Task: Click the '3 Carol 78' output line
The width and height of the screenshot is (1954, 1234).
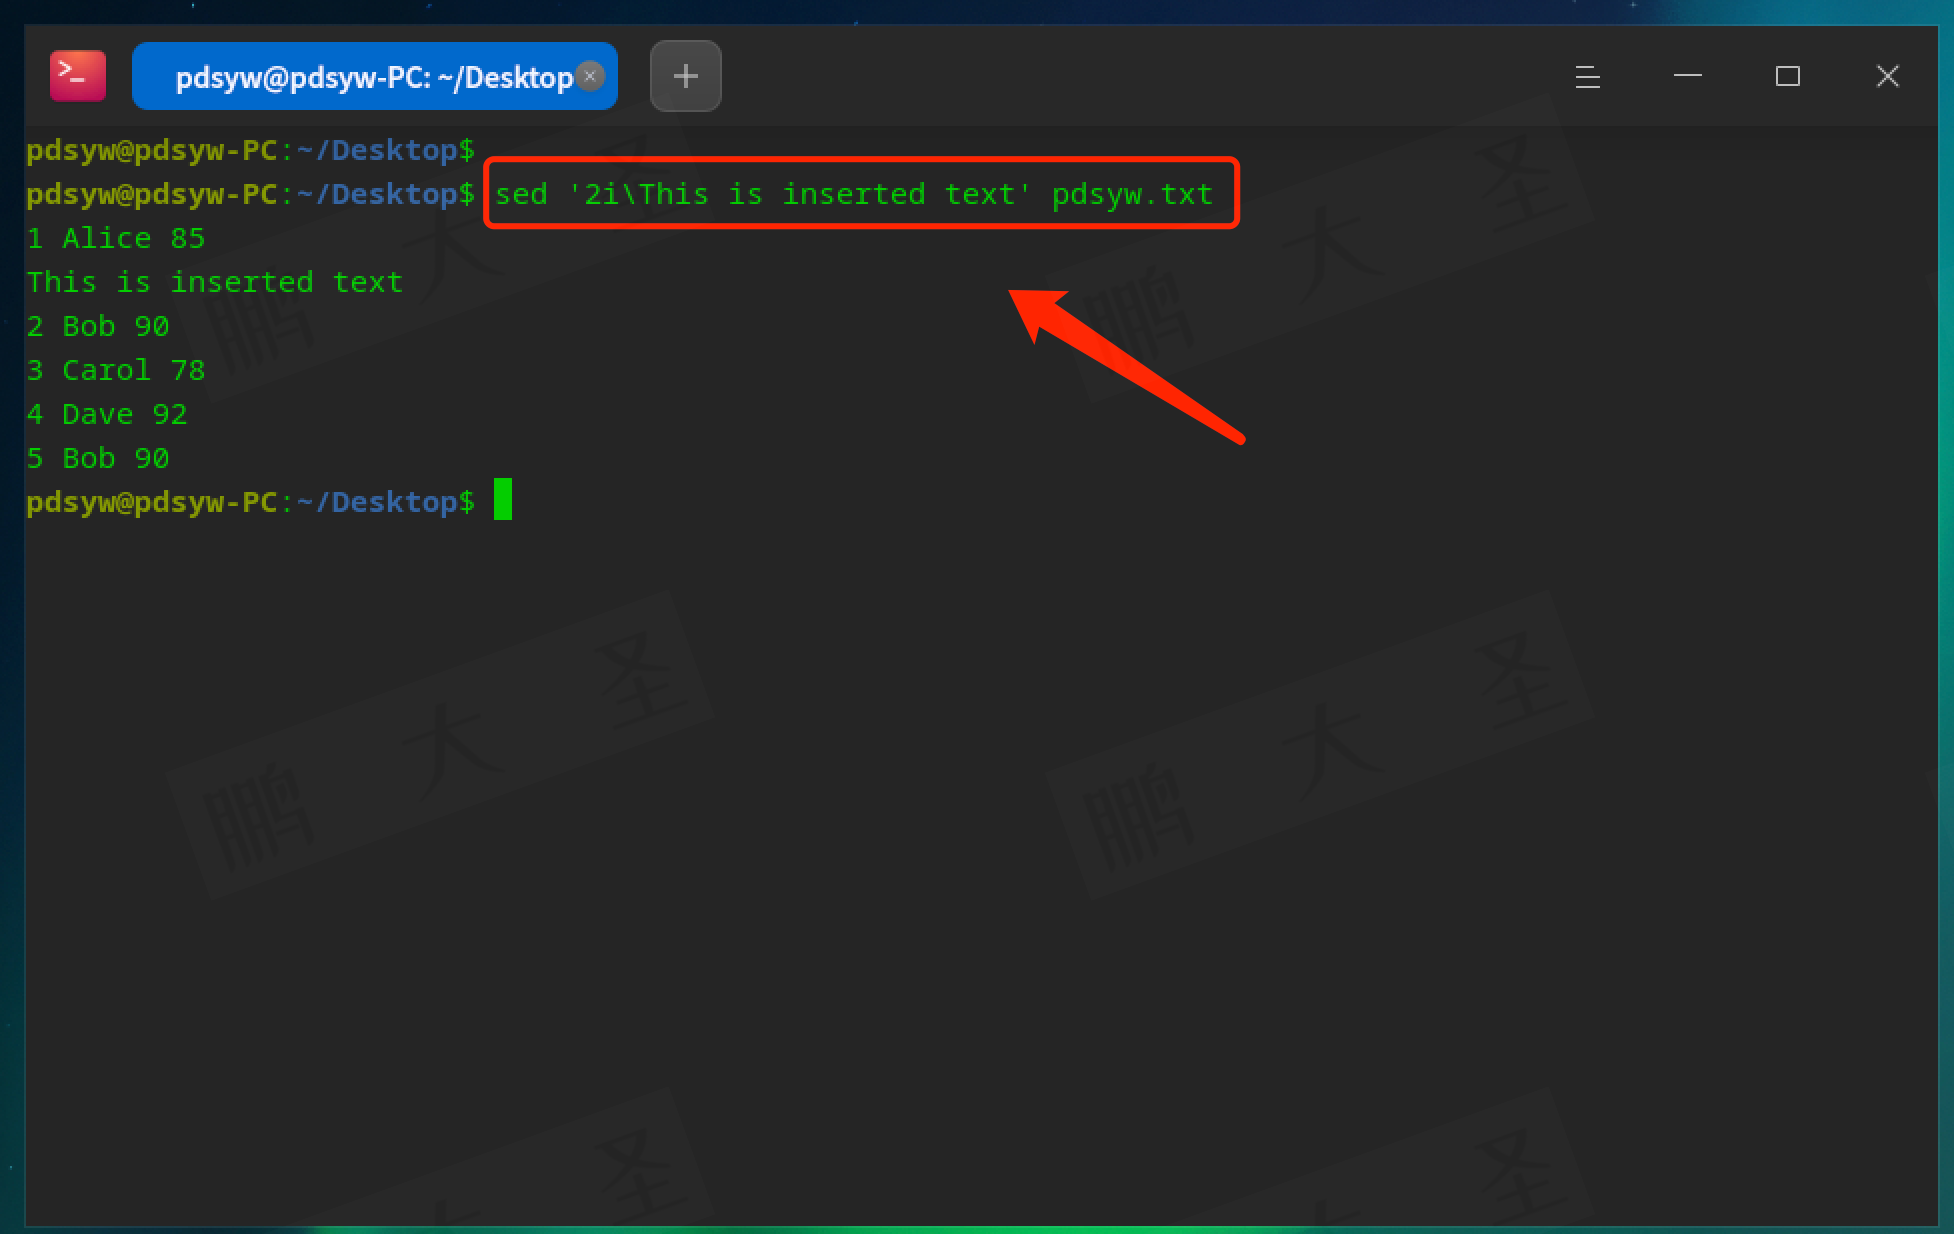Action: [116, 370]
